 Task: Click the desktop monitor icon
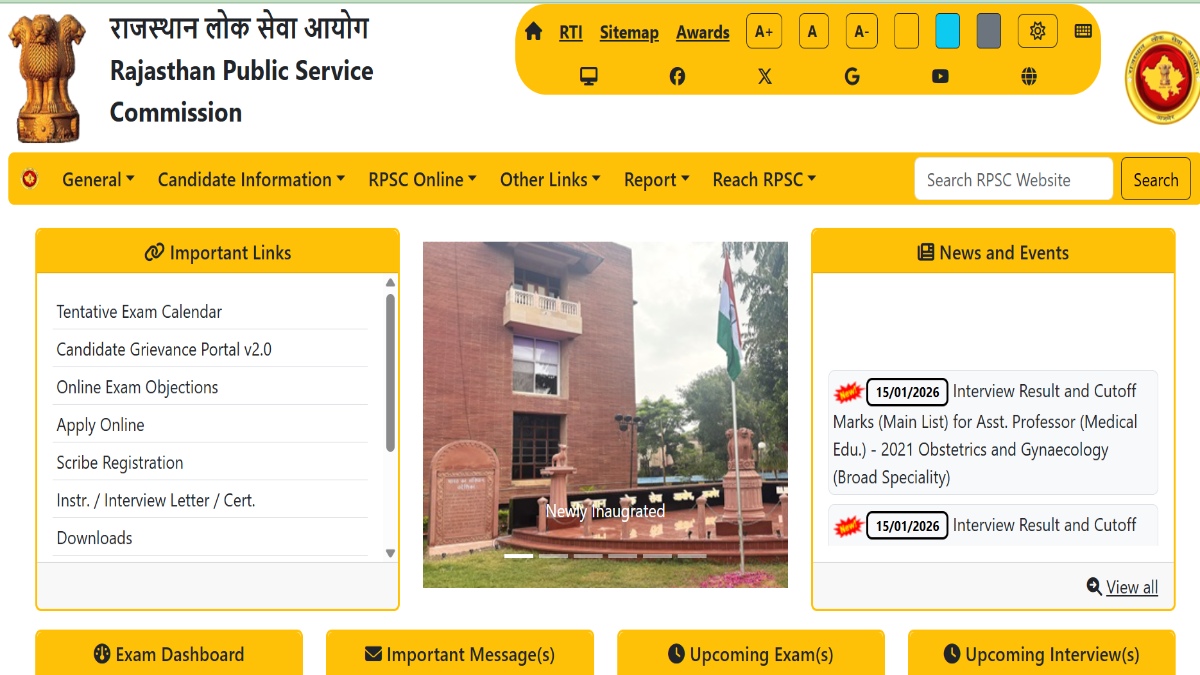tap(589, 76)
